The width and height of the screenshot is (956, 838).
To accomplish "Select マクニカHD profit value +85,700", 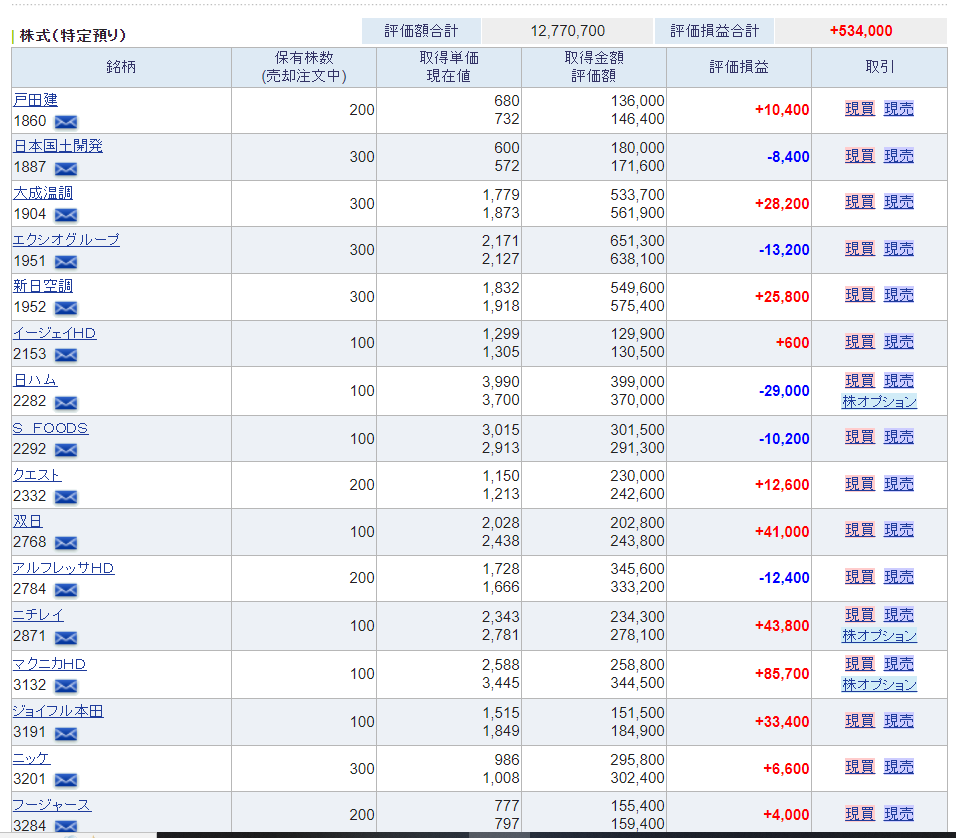I will pyautogui.click(x=782, y=674).
